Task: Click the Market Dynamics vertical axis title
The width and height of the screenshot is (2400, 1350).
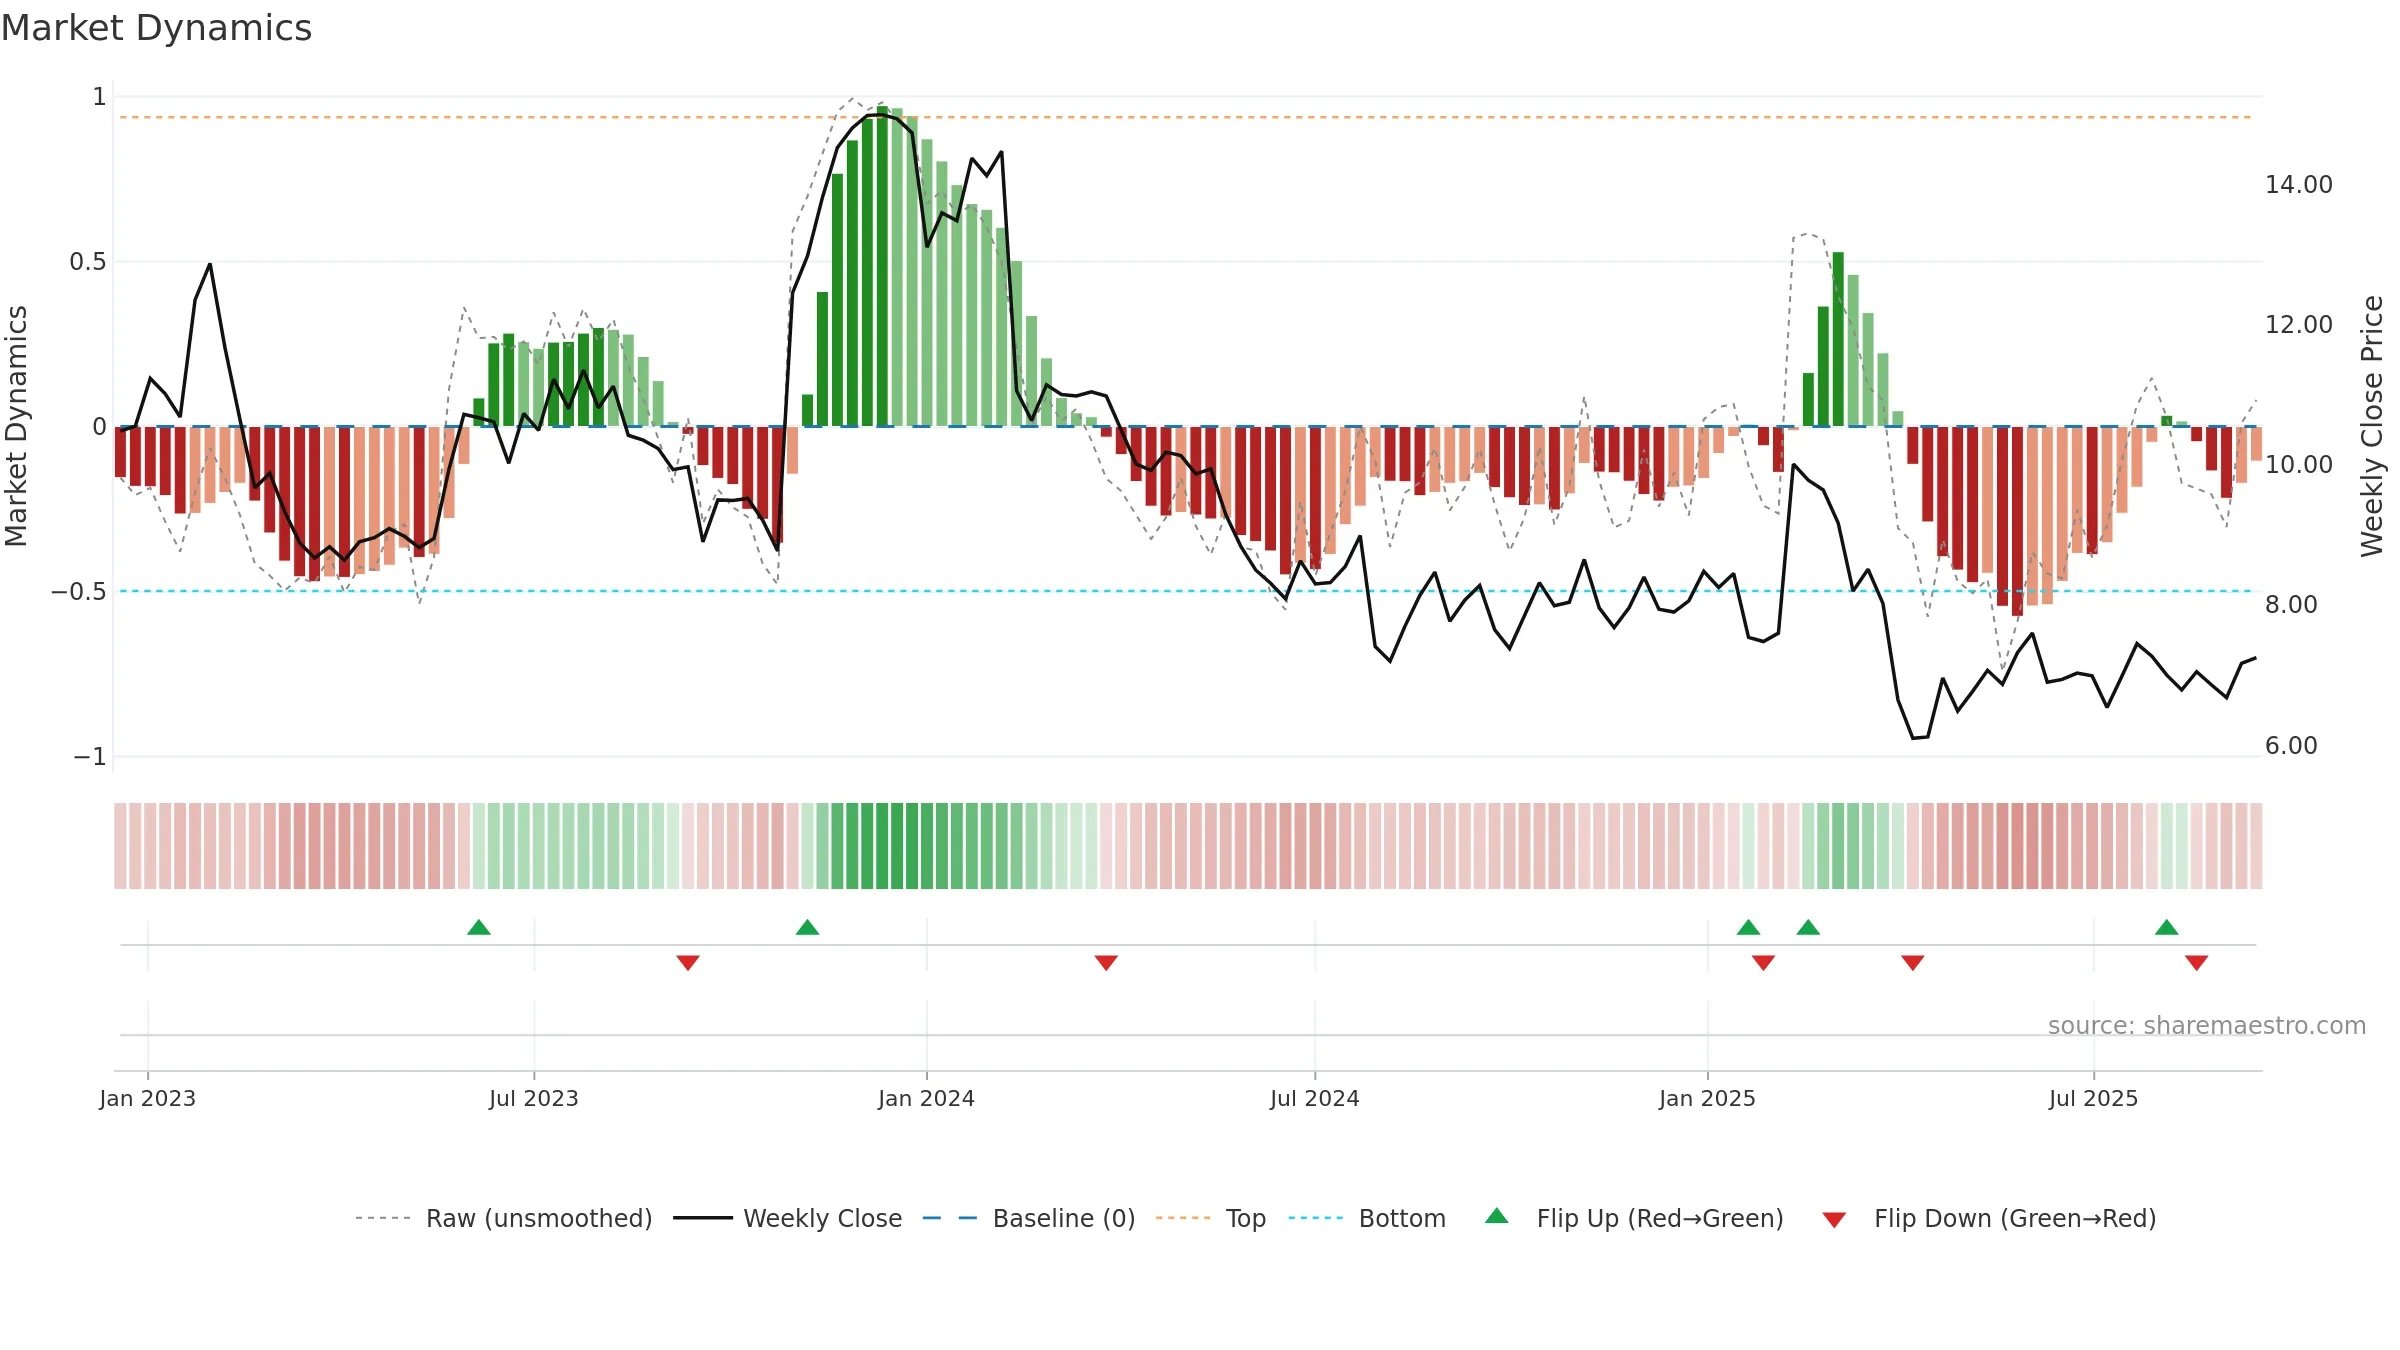Action: (x=16, y=426)
